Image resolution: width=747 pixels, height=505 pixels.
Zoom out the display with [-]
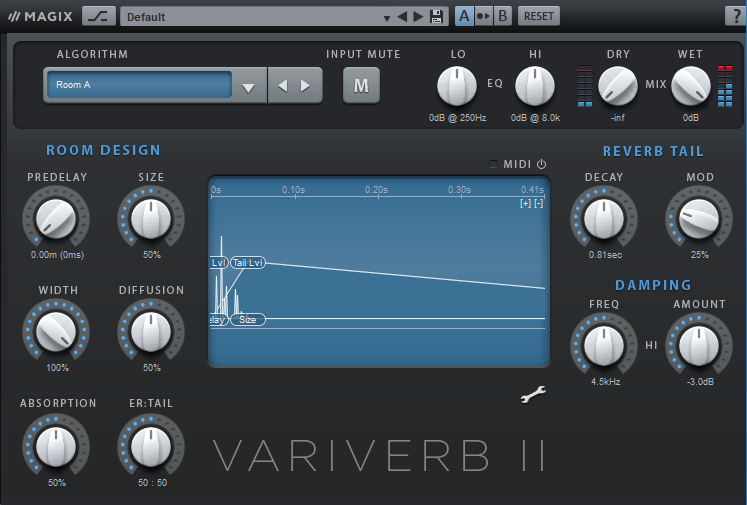point(538,203)
